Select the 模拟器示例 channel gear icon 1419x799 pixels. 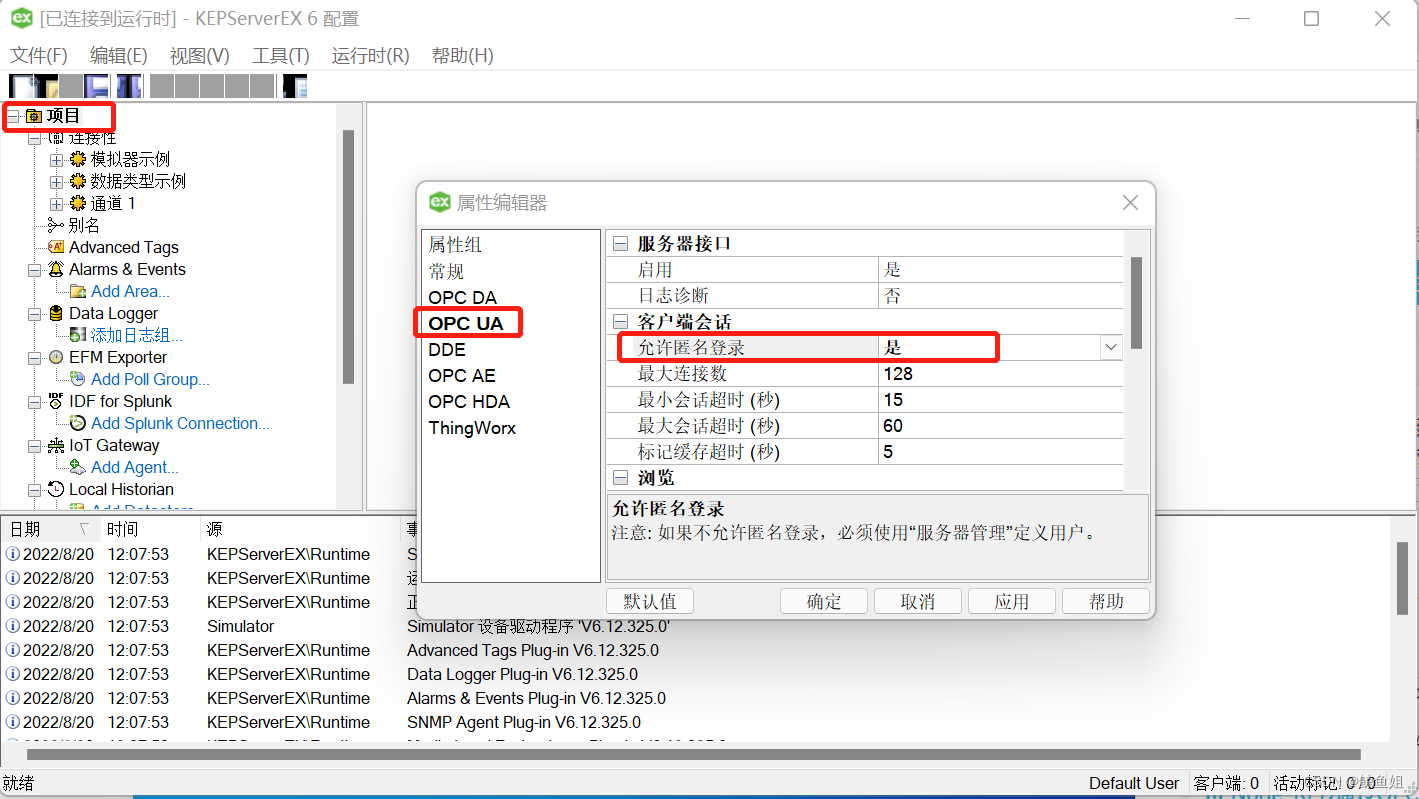coord(78,160)
